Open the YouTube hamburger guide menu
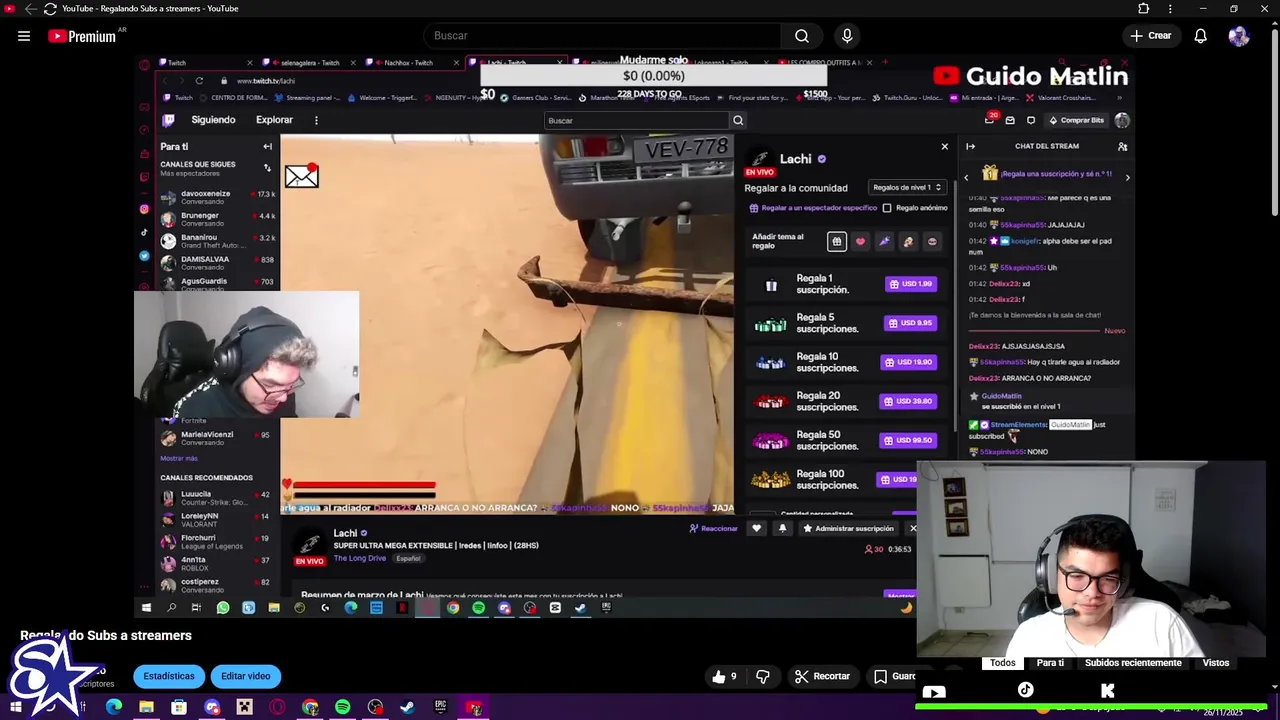 pyautogui.click(x=24, y=36)
